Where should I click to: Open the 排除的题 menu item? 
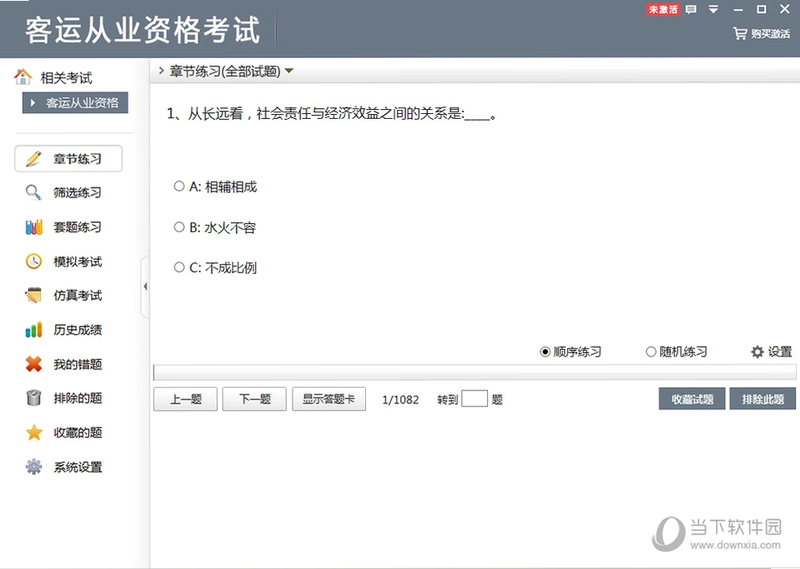pos(78,398)
